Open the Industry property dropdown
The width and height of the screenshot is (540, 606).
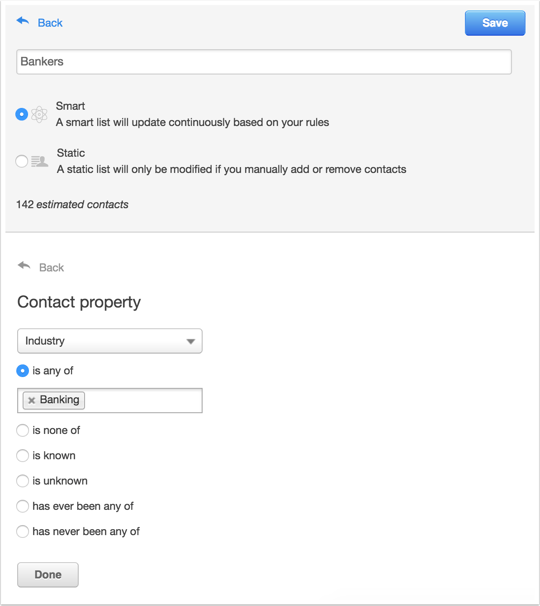click(x=110, y=341)
